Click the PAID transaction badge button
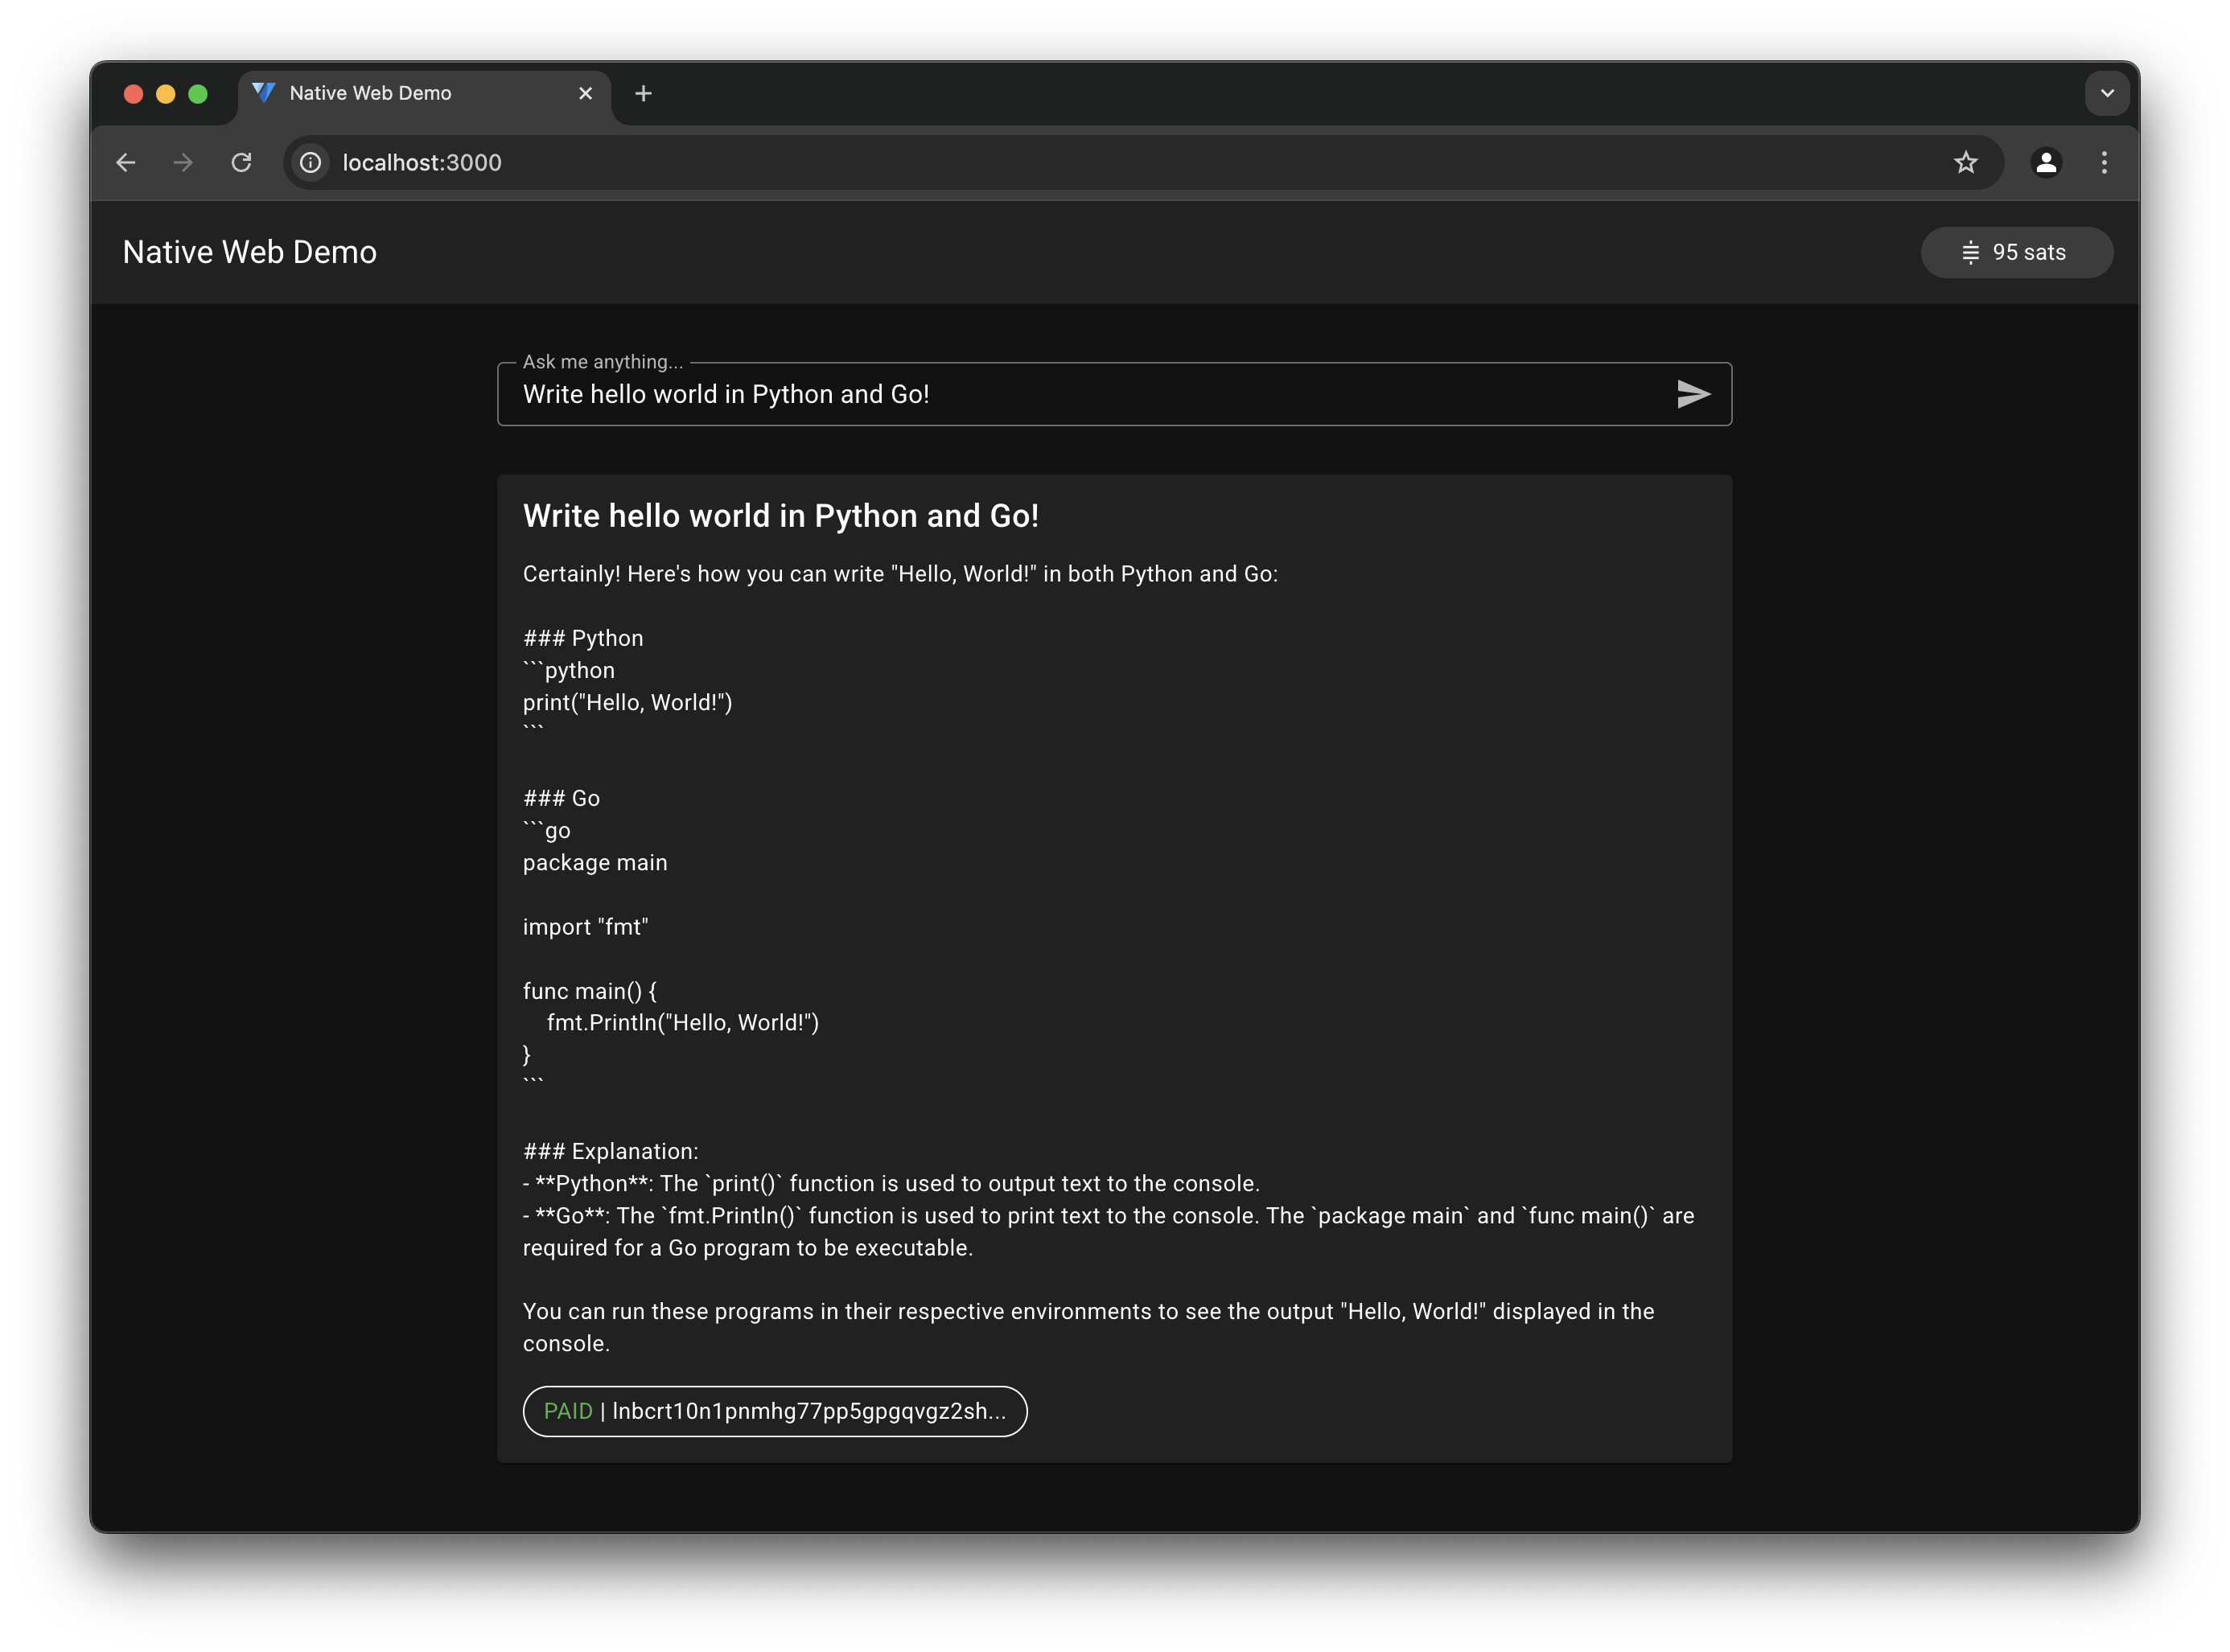 774,1411
